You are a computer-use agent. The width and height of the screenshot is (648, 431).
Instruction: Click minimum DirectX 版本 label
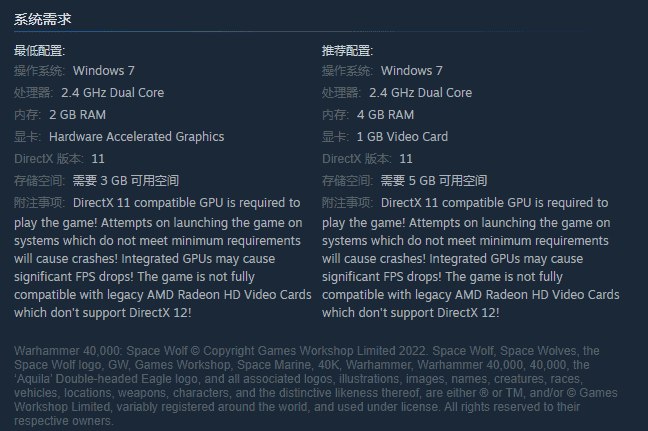pos(49,159)
